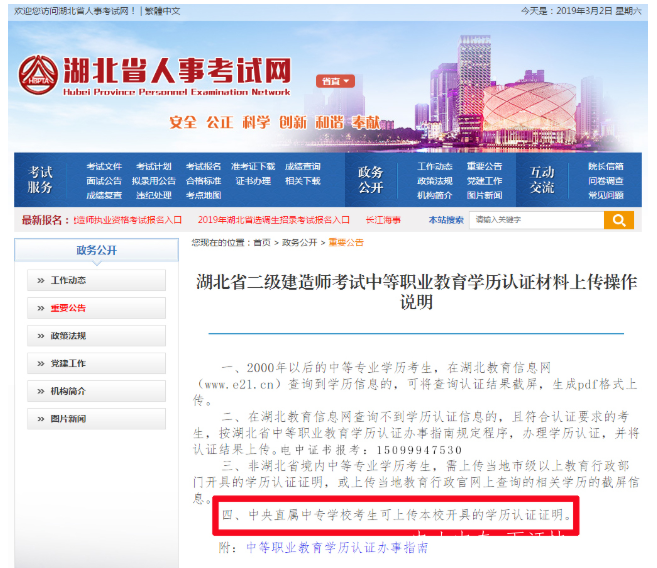Expand 工作动态 in the left sidebar
The height and width of the screenshot is (568, 657).
96,280
